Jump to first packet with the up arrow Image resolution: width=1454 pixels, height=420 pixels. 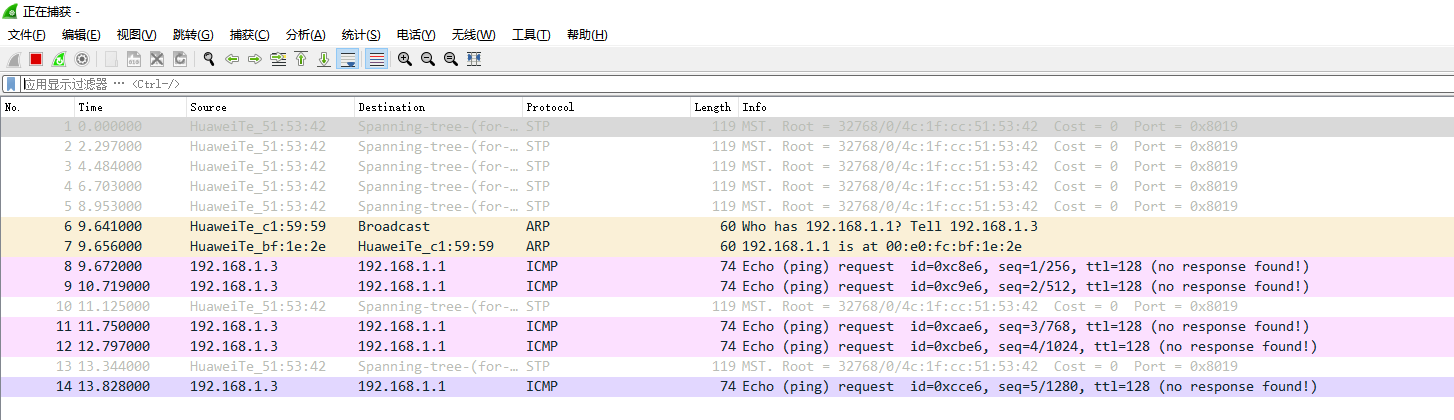coord(300,59)
